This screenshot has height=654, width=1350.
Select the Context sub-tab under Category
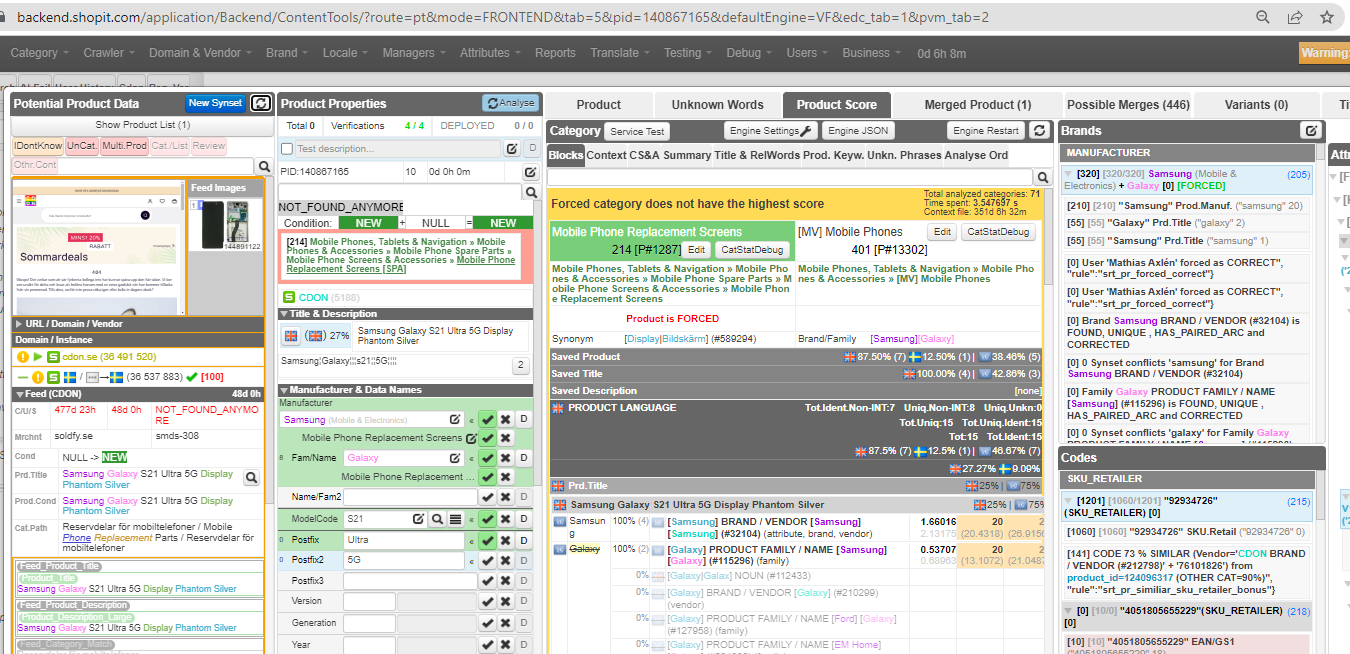[x=606, y=155]
